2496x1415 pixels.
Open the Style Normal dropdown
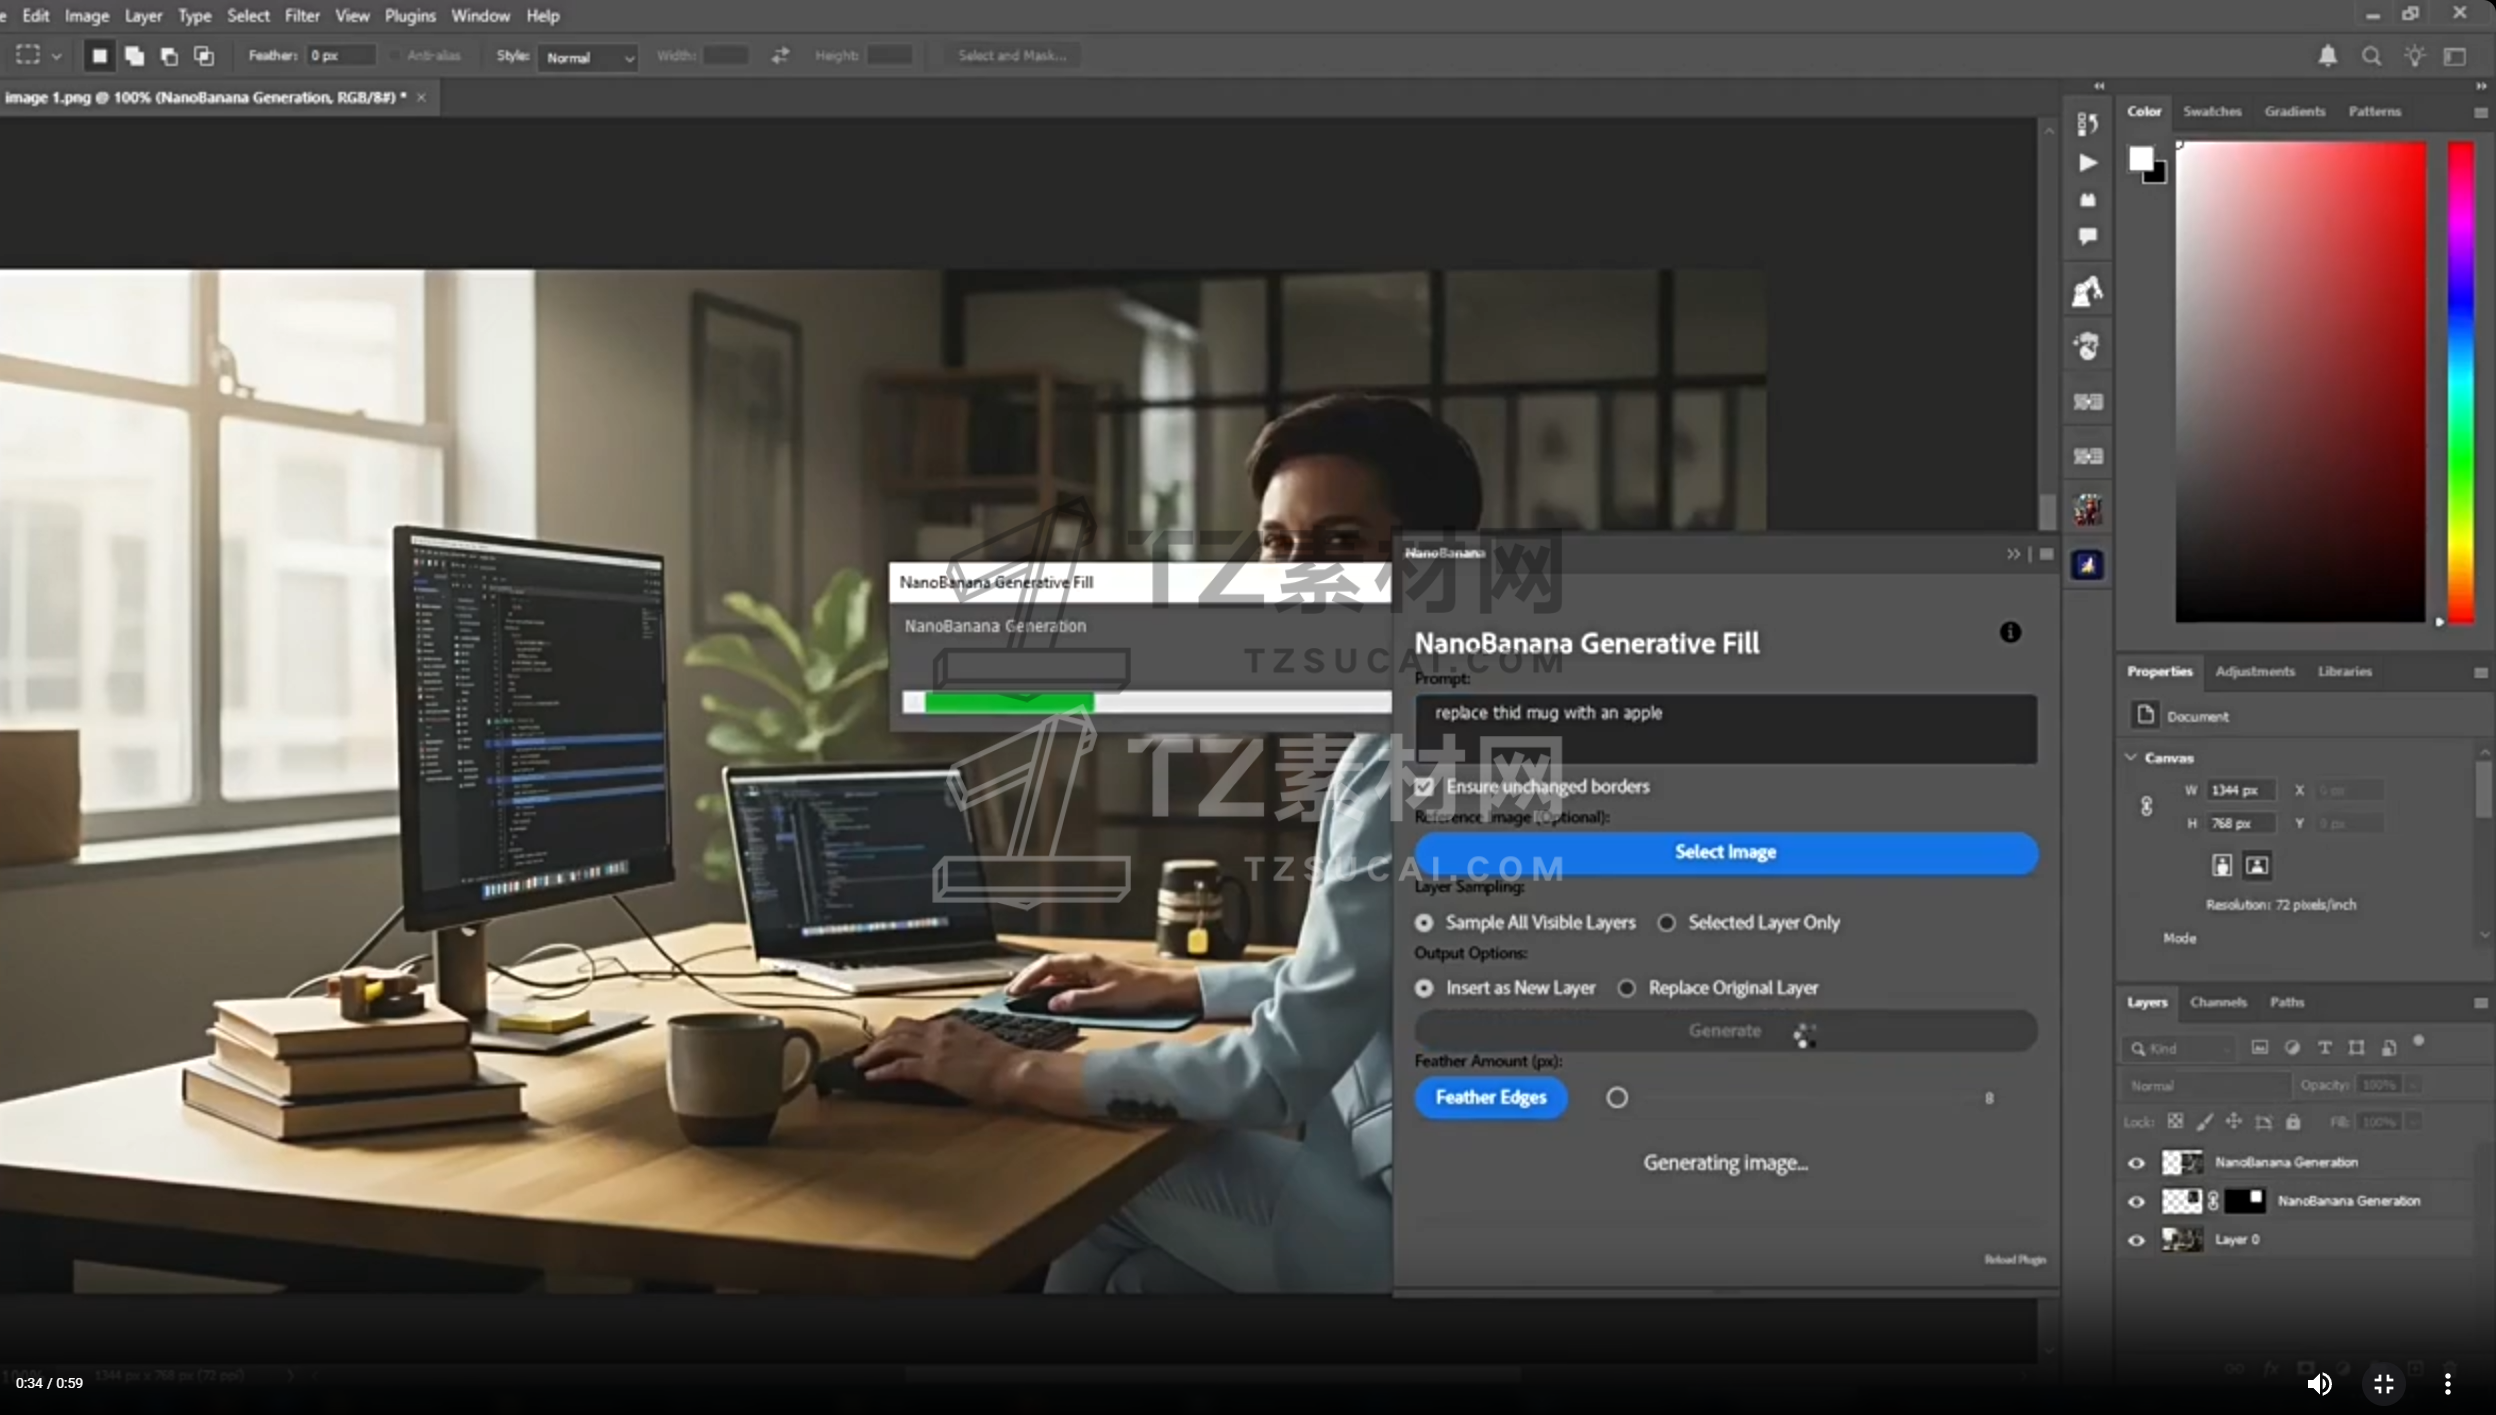[589, 57]
